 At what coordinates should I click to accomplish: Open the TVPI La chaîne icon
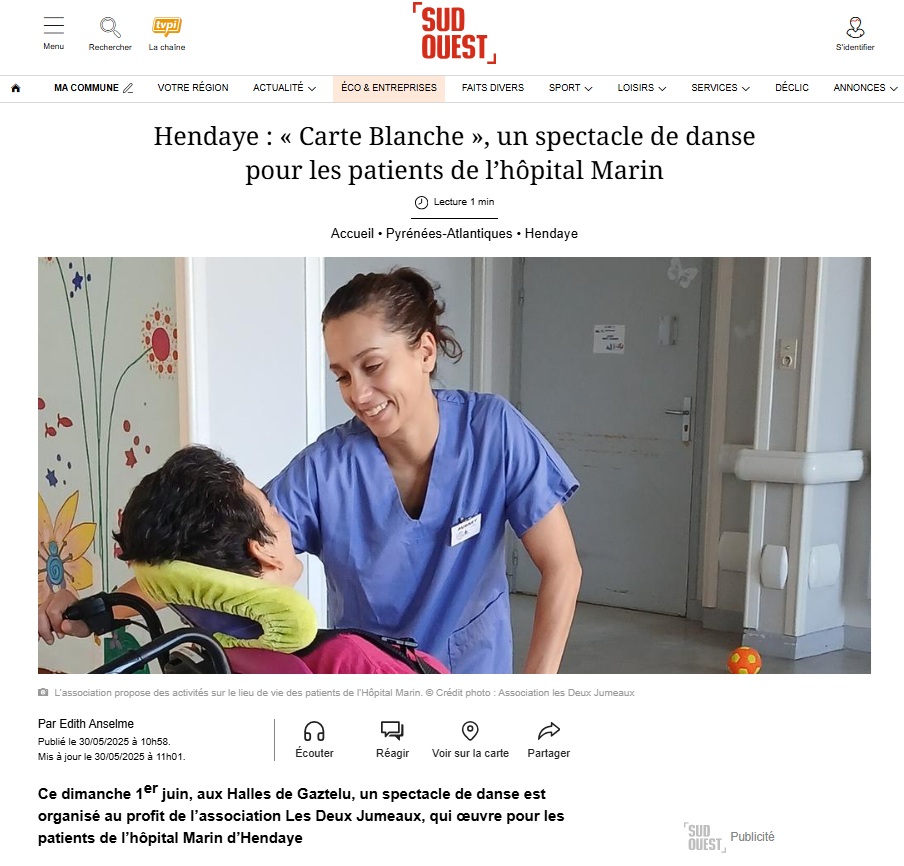(167, 27)
